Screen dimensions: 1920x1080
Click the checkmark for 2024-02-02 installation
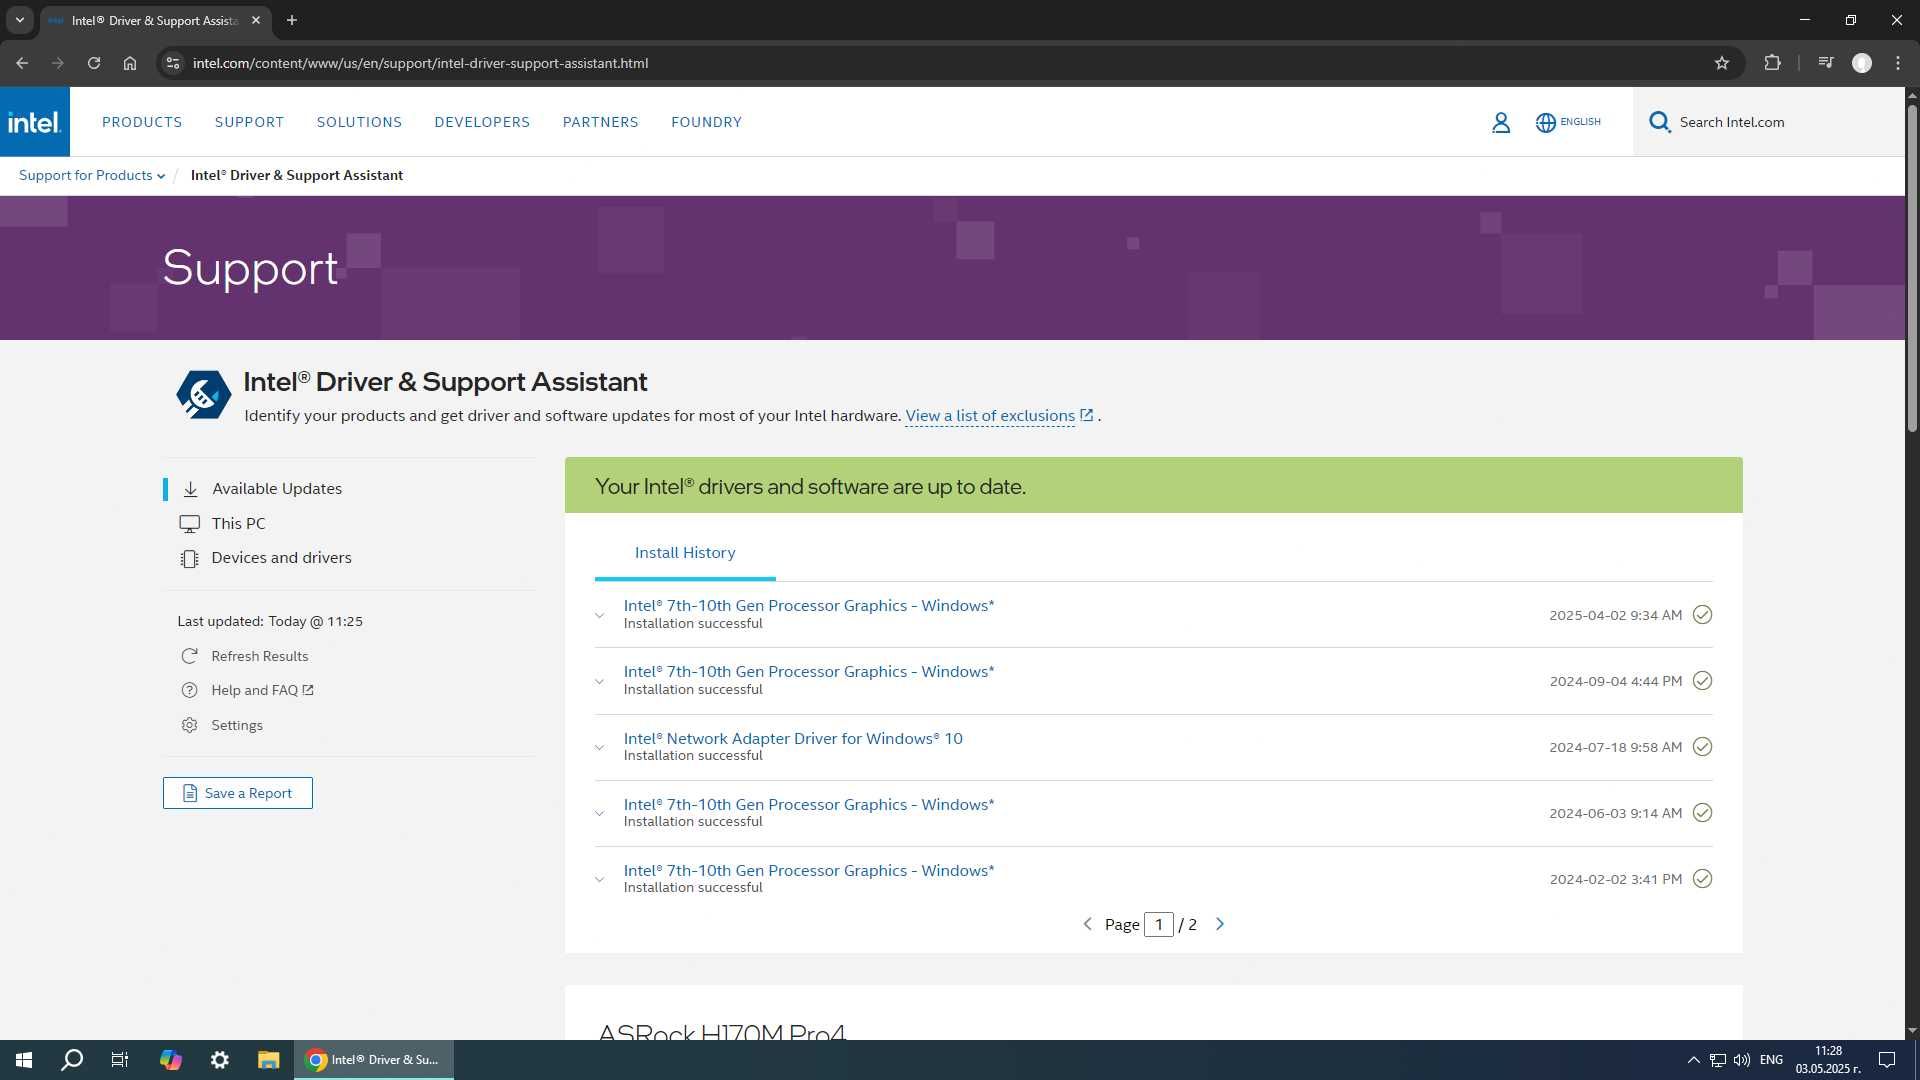click(1702, 879)
